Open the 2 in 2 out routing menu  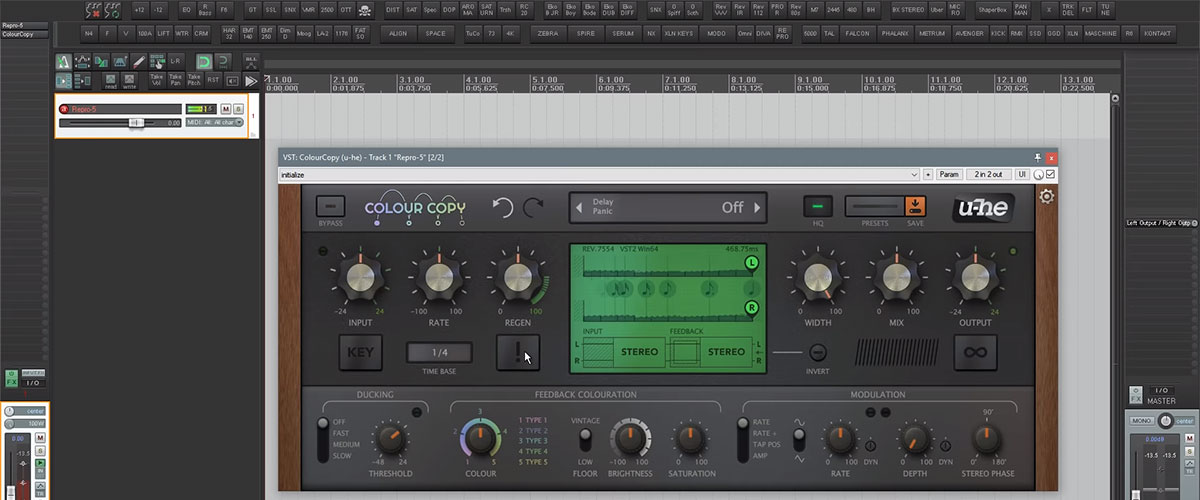click(x=988, y=174)
